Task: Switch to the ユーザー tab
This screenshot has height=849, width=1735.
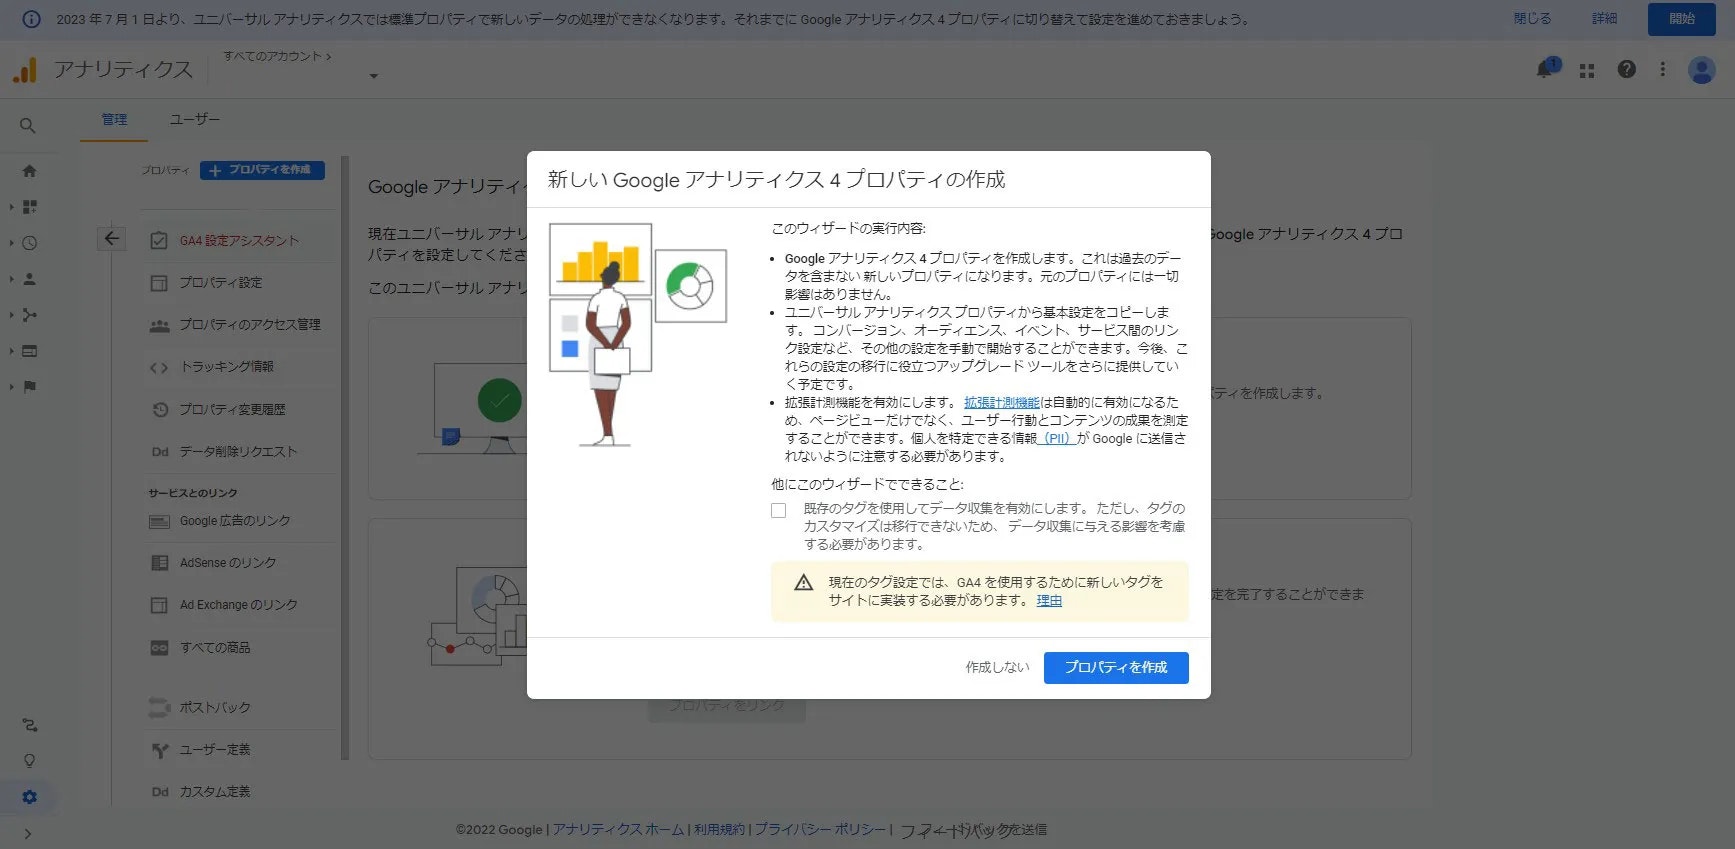Action: pos(194,120)
